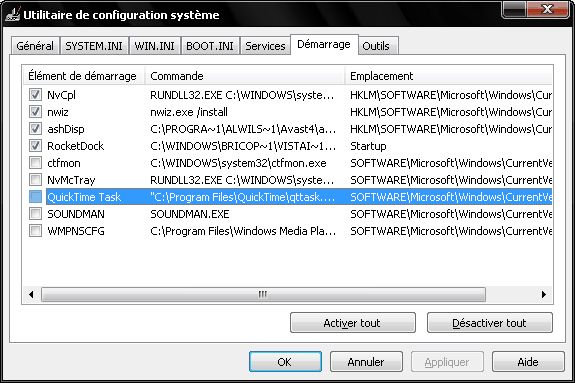
Task: Click the Activer tout button
Action: point(352,323)
